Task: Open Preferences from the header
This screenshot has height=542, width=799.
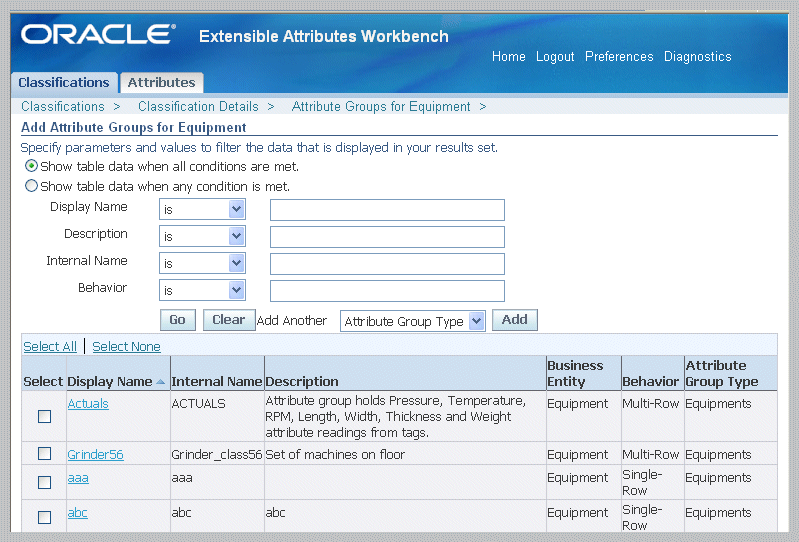Action: (619, 57)
